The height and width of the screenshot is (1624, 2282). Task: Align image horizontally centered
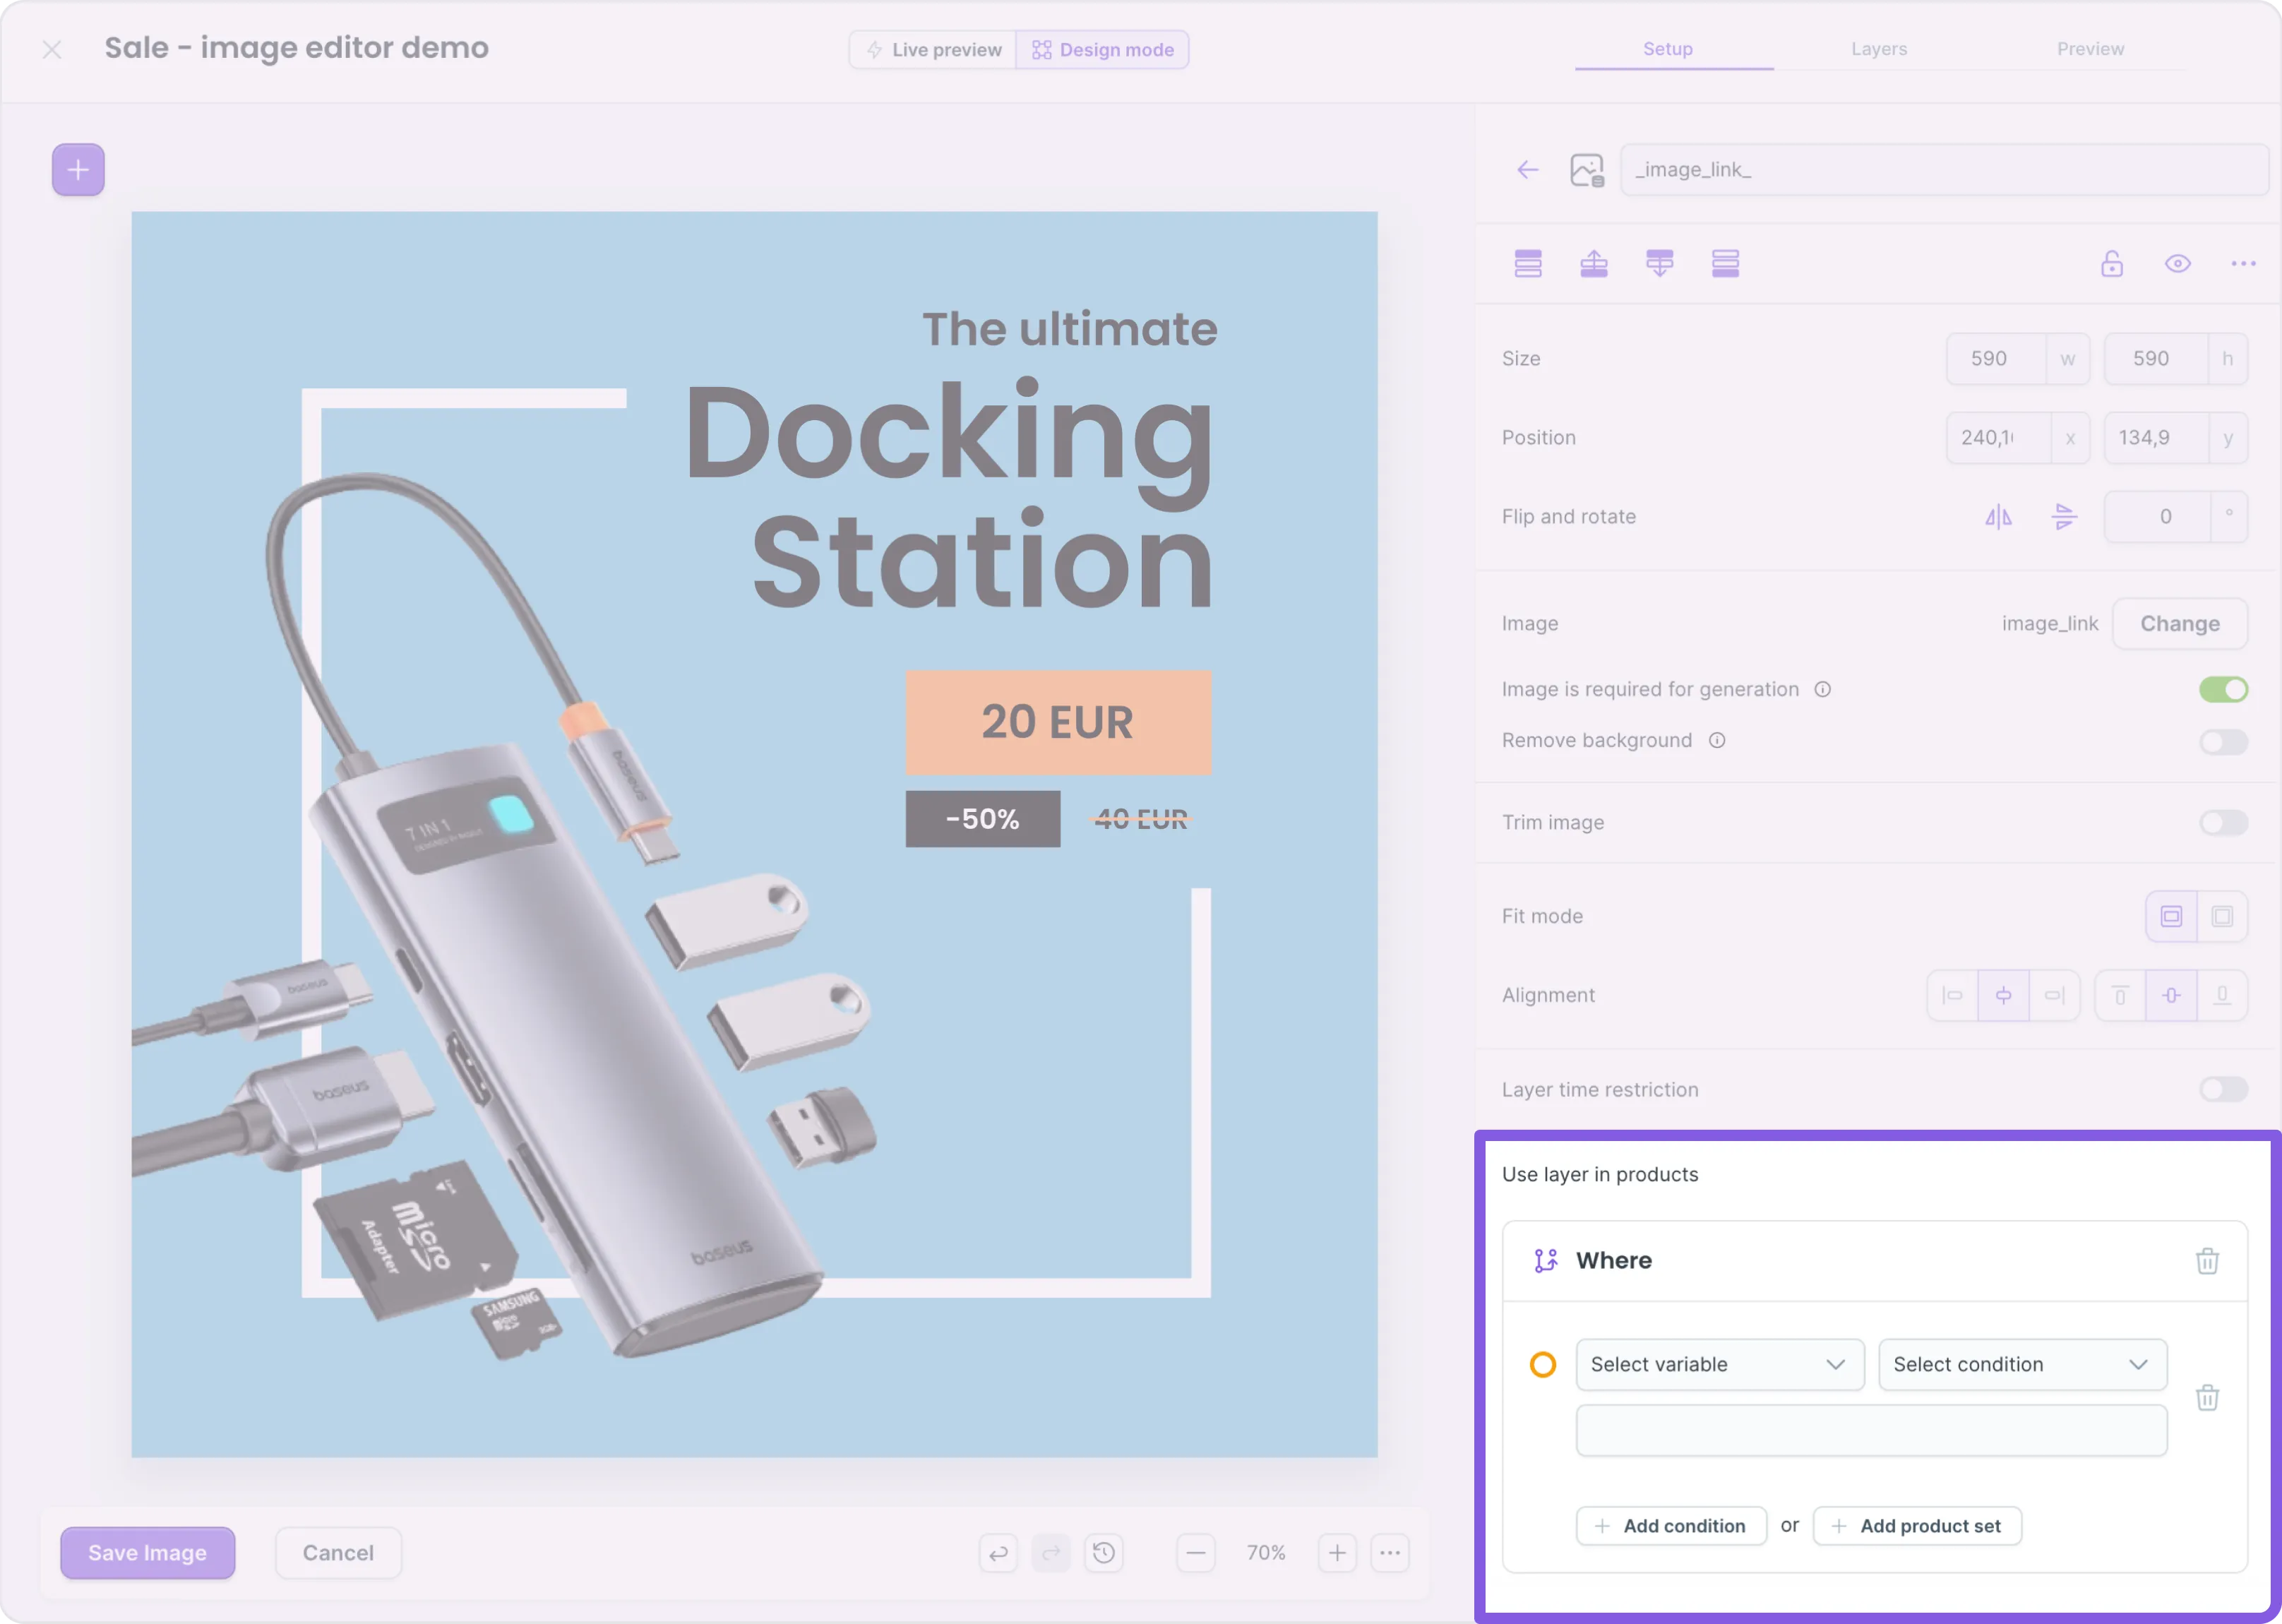click(2003, 996)
